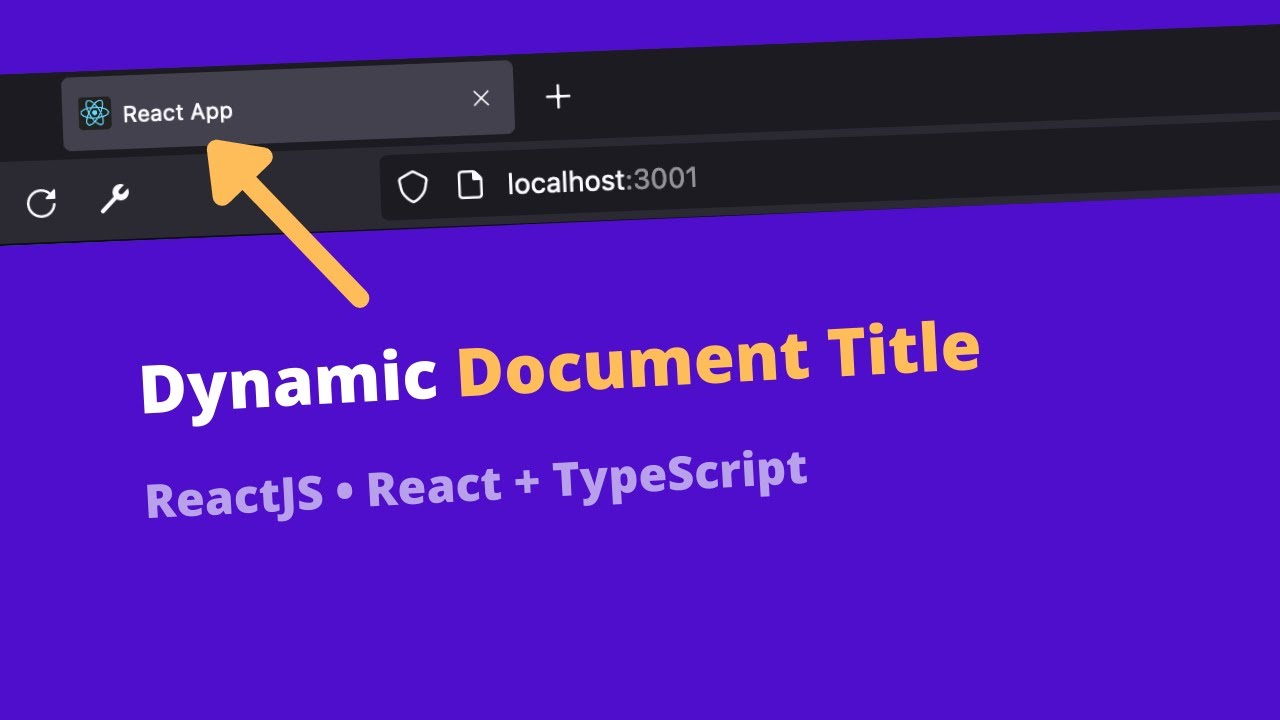The image size is (1280, 720).
Task: Click the shield tracking protection icon
Action: tap(413, 187)
